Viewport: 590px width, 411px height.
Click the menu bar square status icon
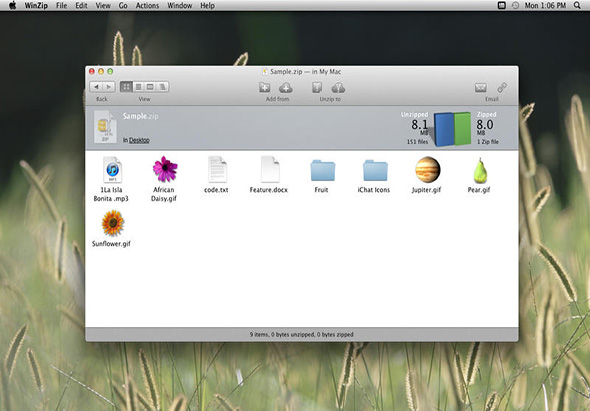(x=501, y=5)
